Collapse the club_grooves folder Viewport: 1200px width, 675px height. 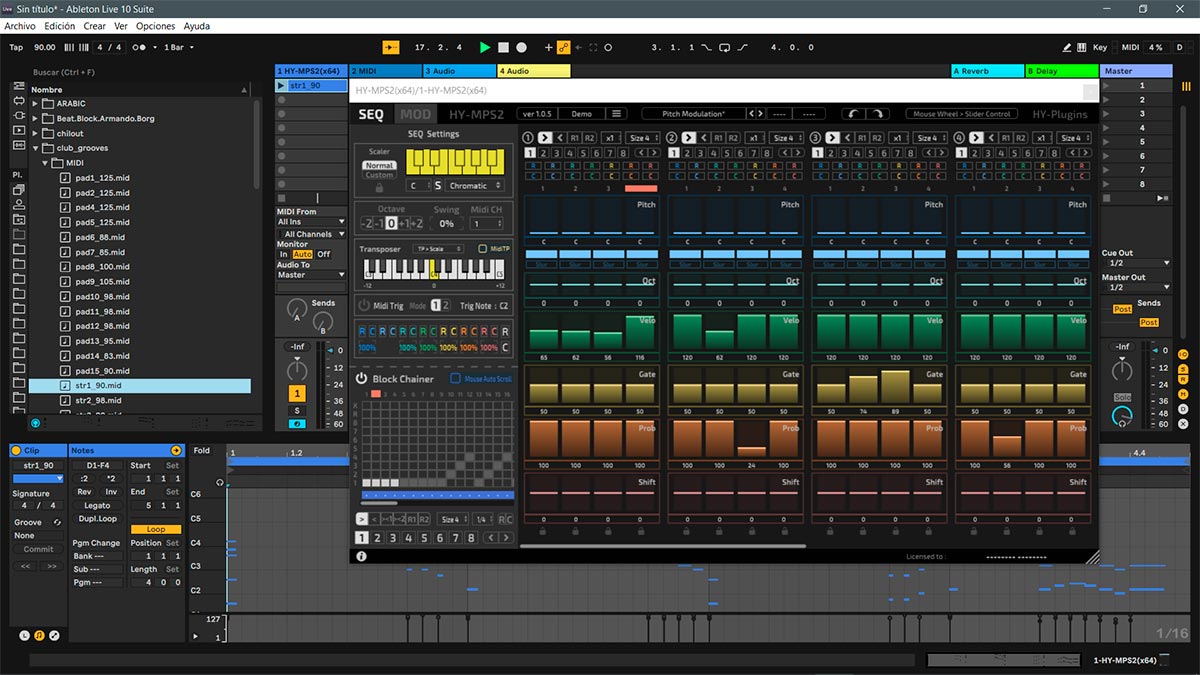36,148
